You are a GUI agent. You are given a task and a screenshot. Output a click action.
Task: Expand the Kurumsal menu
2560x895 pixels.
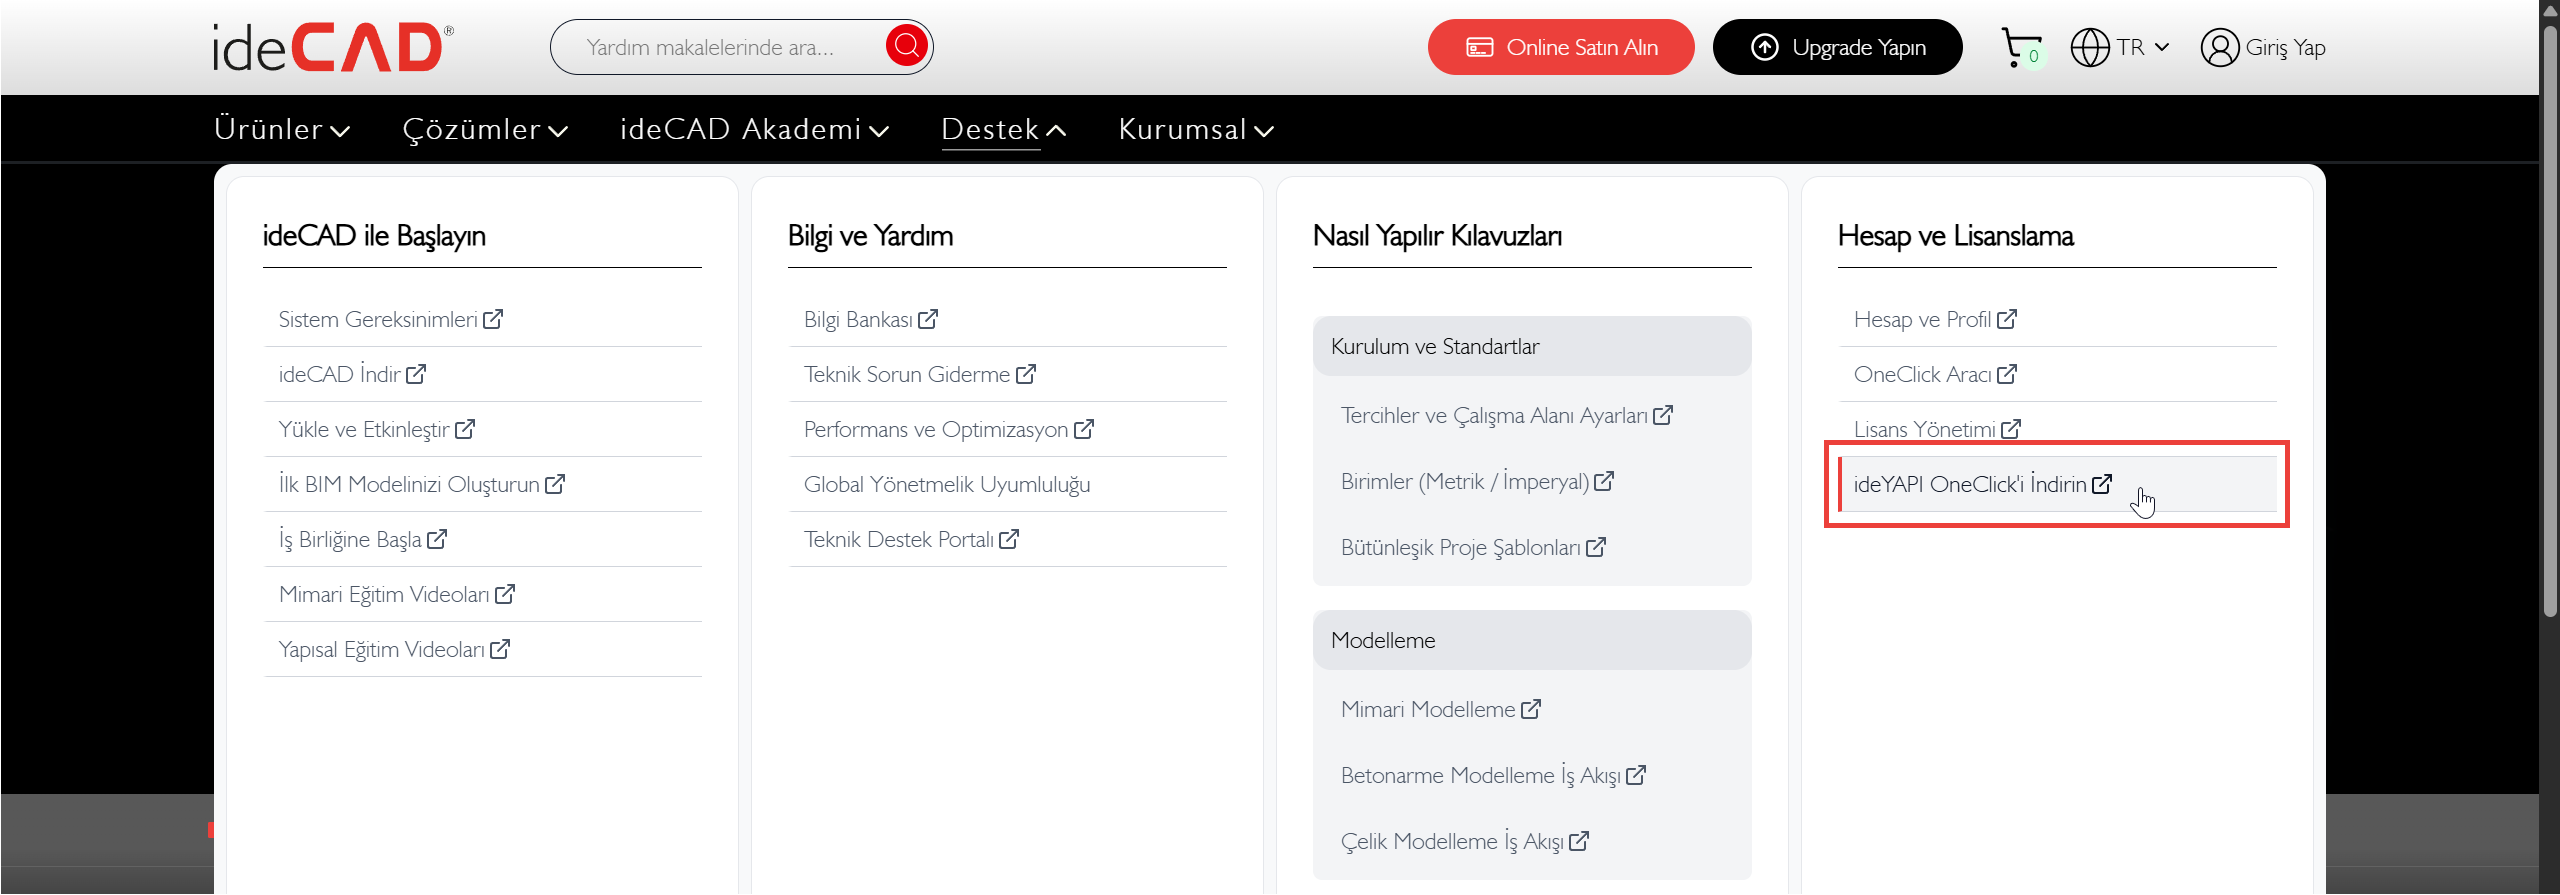[1196, 129]
